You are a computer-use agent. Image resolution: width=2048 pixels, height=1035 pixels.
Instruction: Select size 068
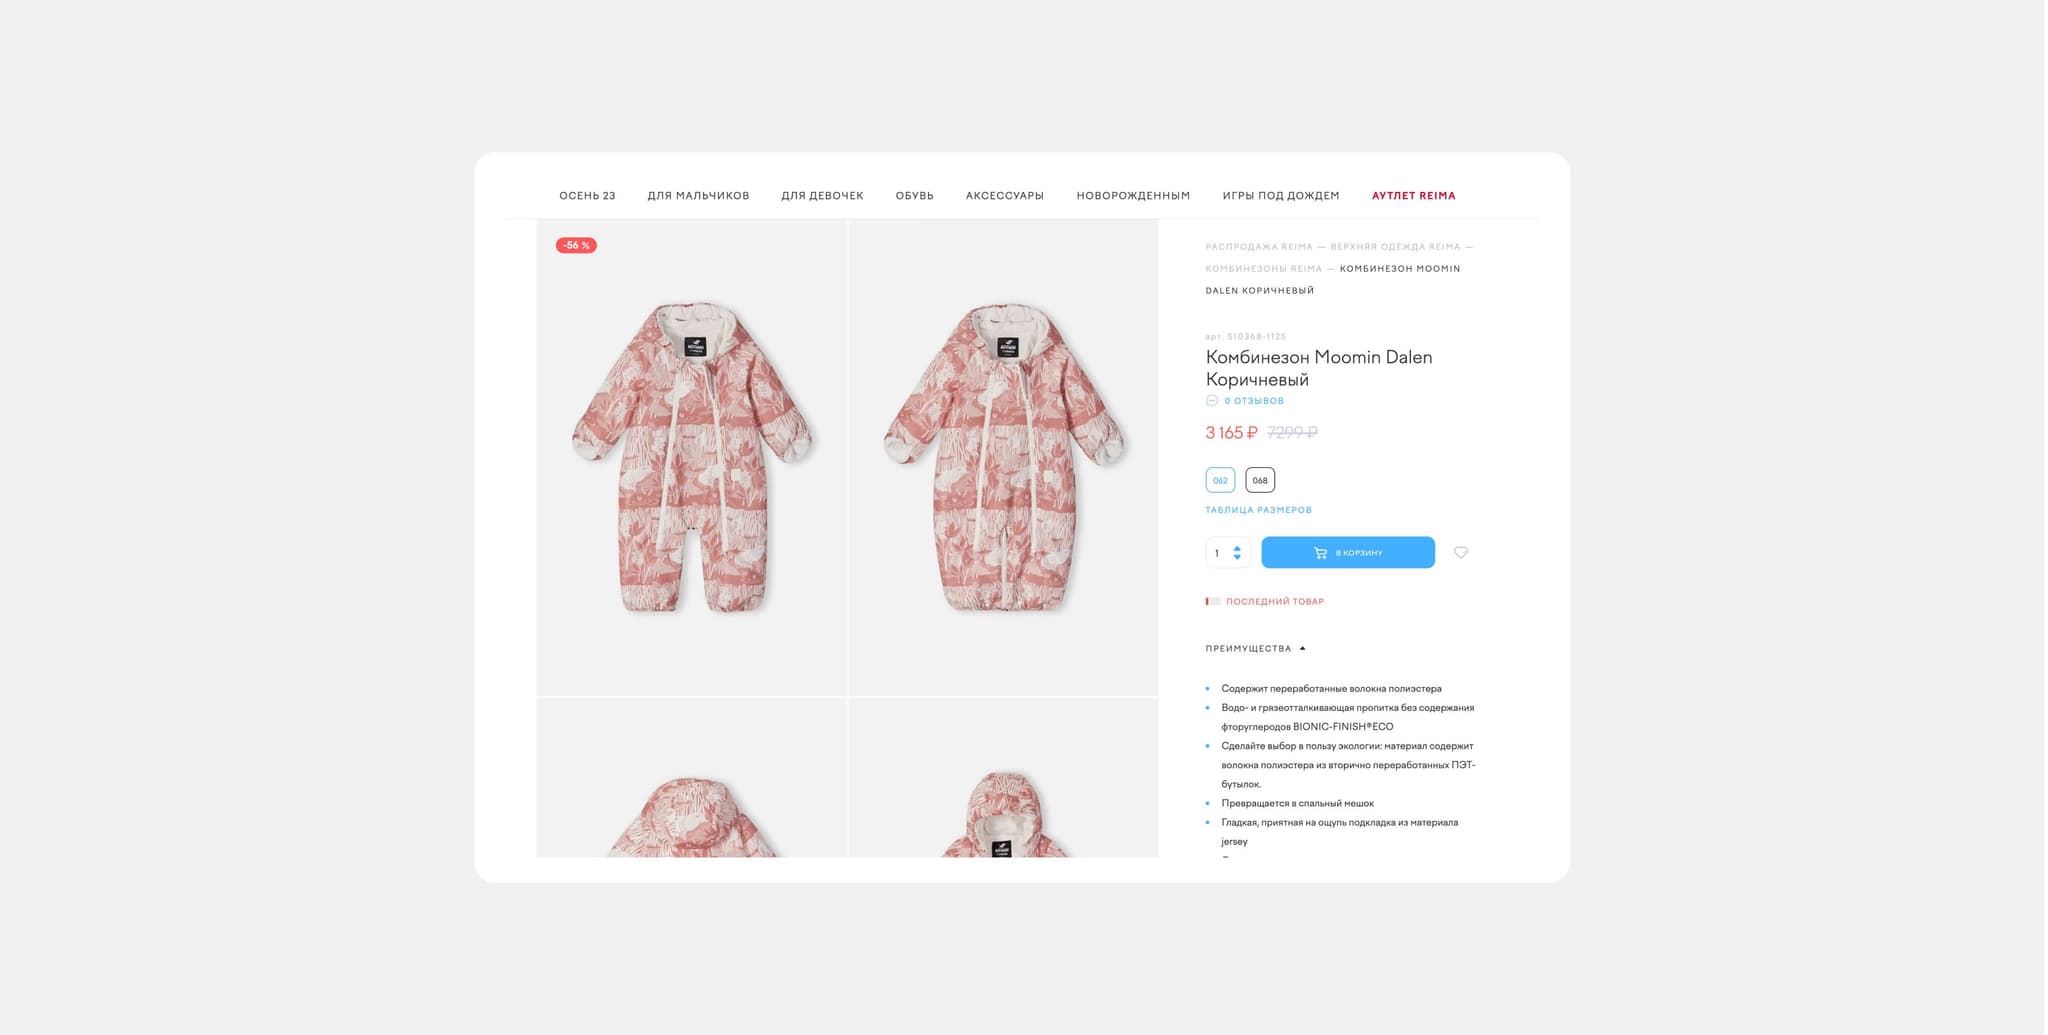point(1260,480)
